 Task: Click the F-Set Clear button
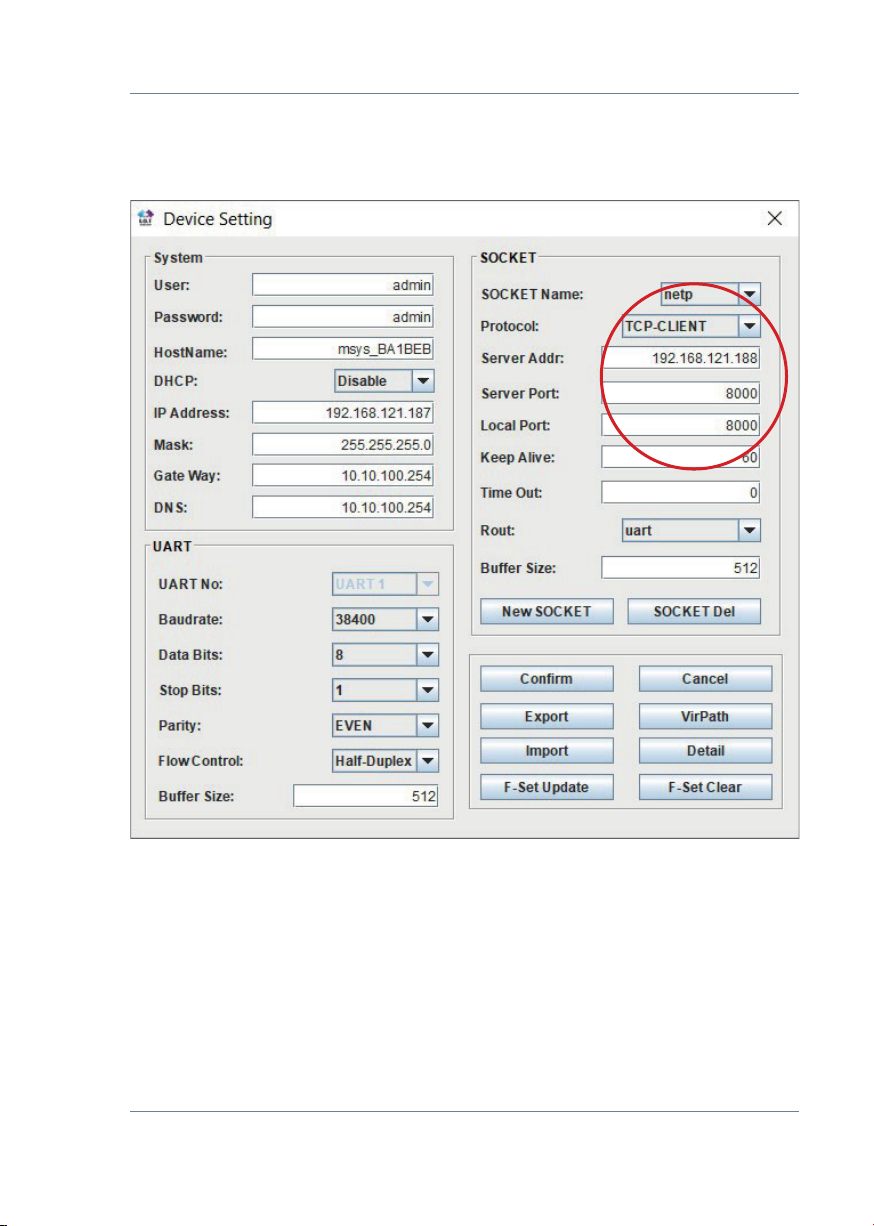coord(705,787)
